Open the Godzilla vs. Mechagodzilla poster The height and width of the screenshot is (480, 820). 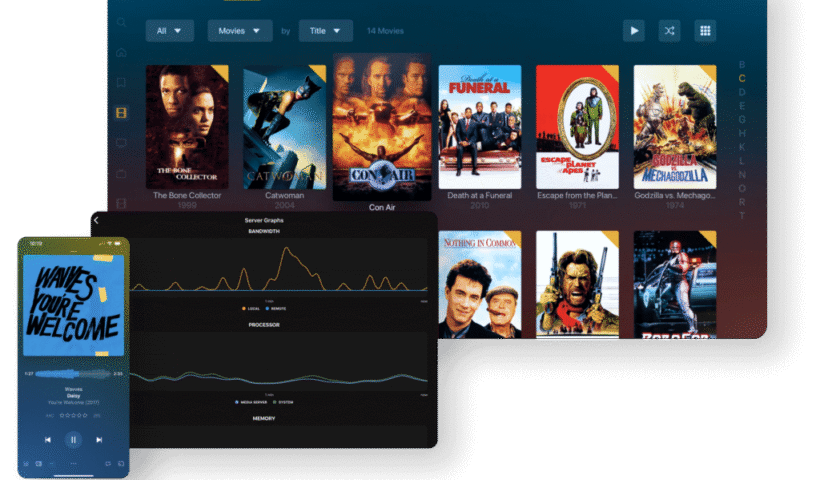(x=675, y=127)
